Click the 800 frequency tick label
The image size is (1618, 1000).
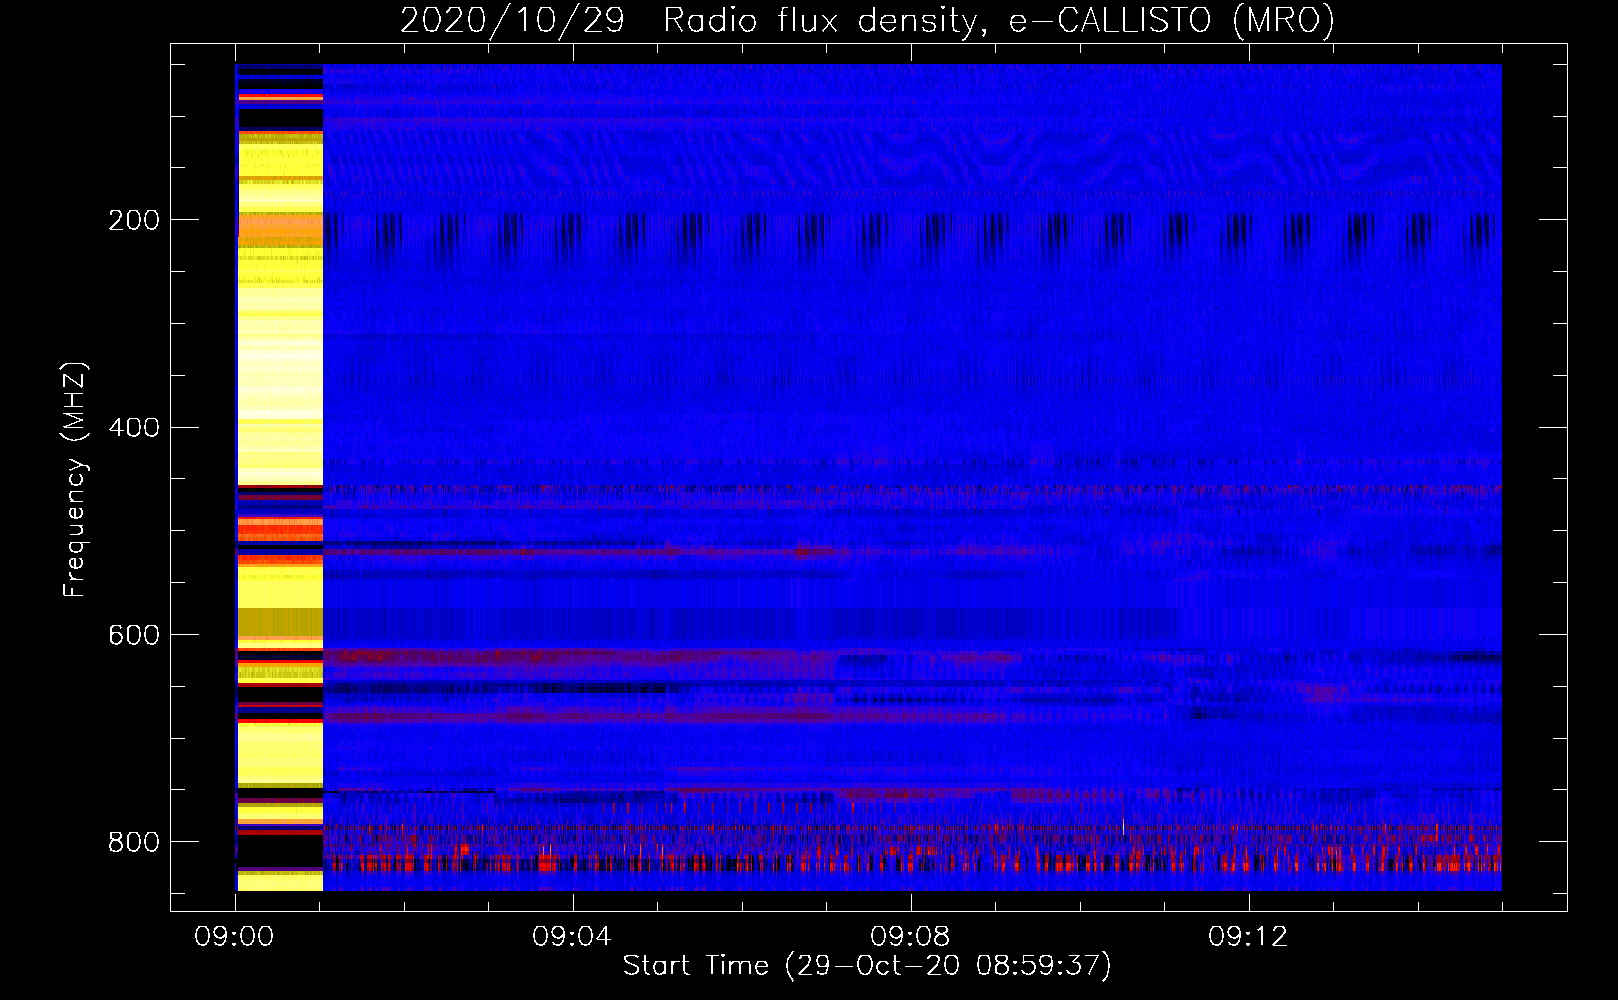pyautogui.click(x=134, y=842)
